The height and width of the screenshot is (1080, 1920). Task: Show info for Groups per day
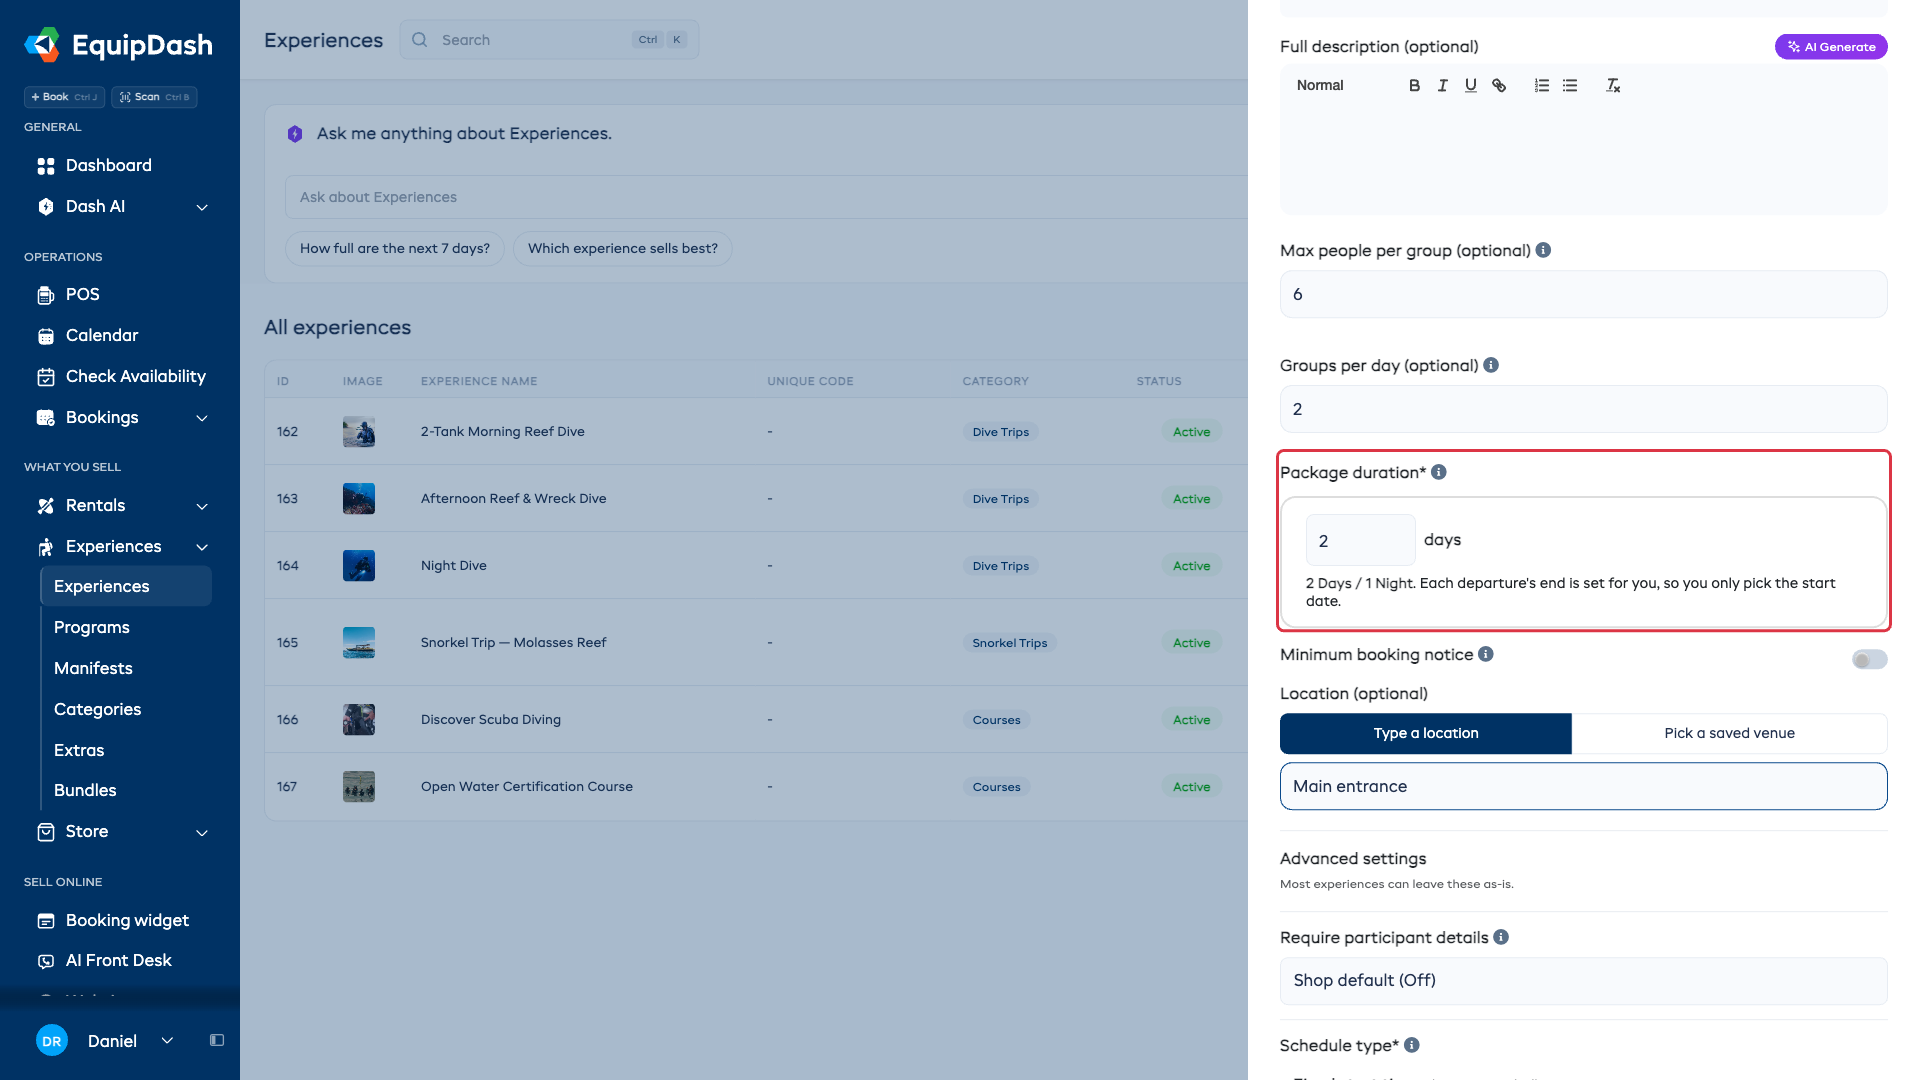point(1491,365)
